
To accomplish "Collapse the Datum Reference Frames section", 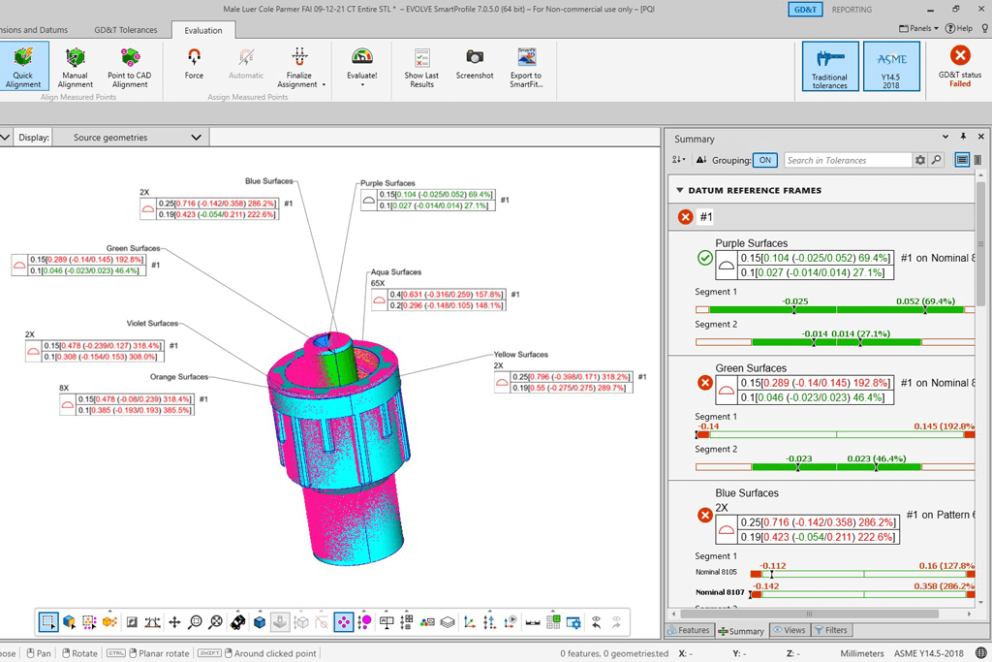I will point(680,190).
